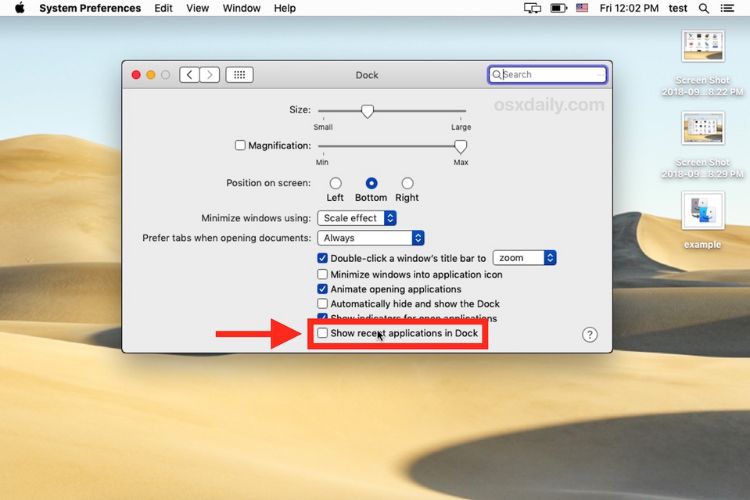Click the Fri 12:02 PM clock

629,8
